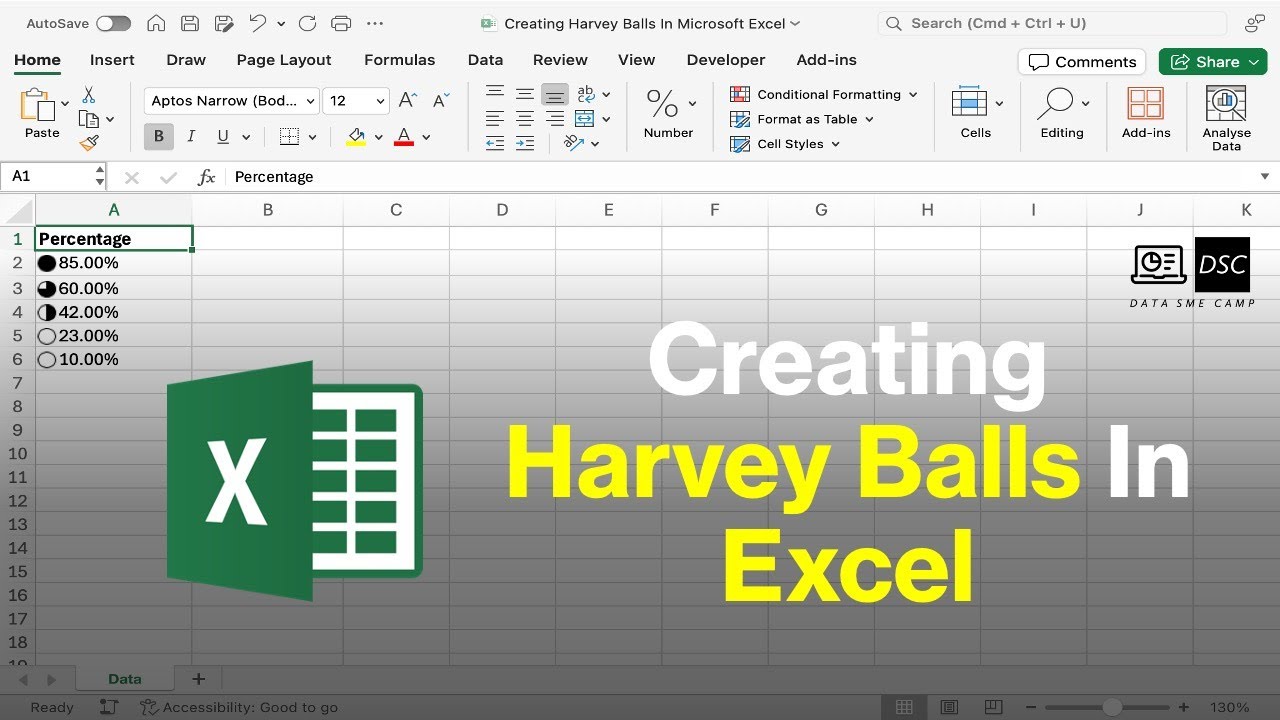The width and height of the screenshot is (1280, 720).
Task: Decrease indent
Action: pos(494,143)
